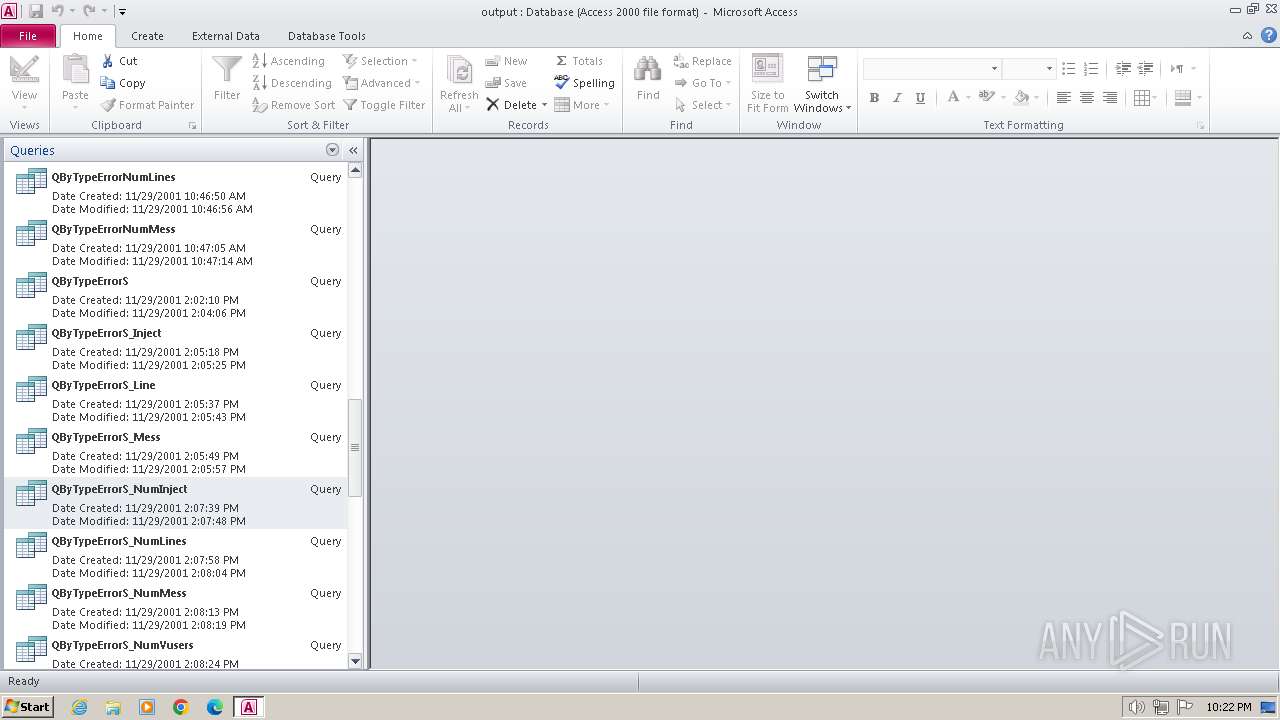The image size is (1280, 720).
Task: Click Remove Sort
Action: [293, 105]
